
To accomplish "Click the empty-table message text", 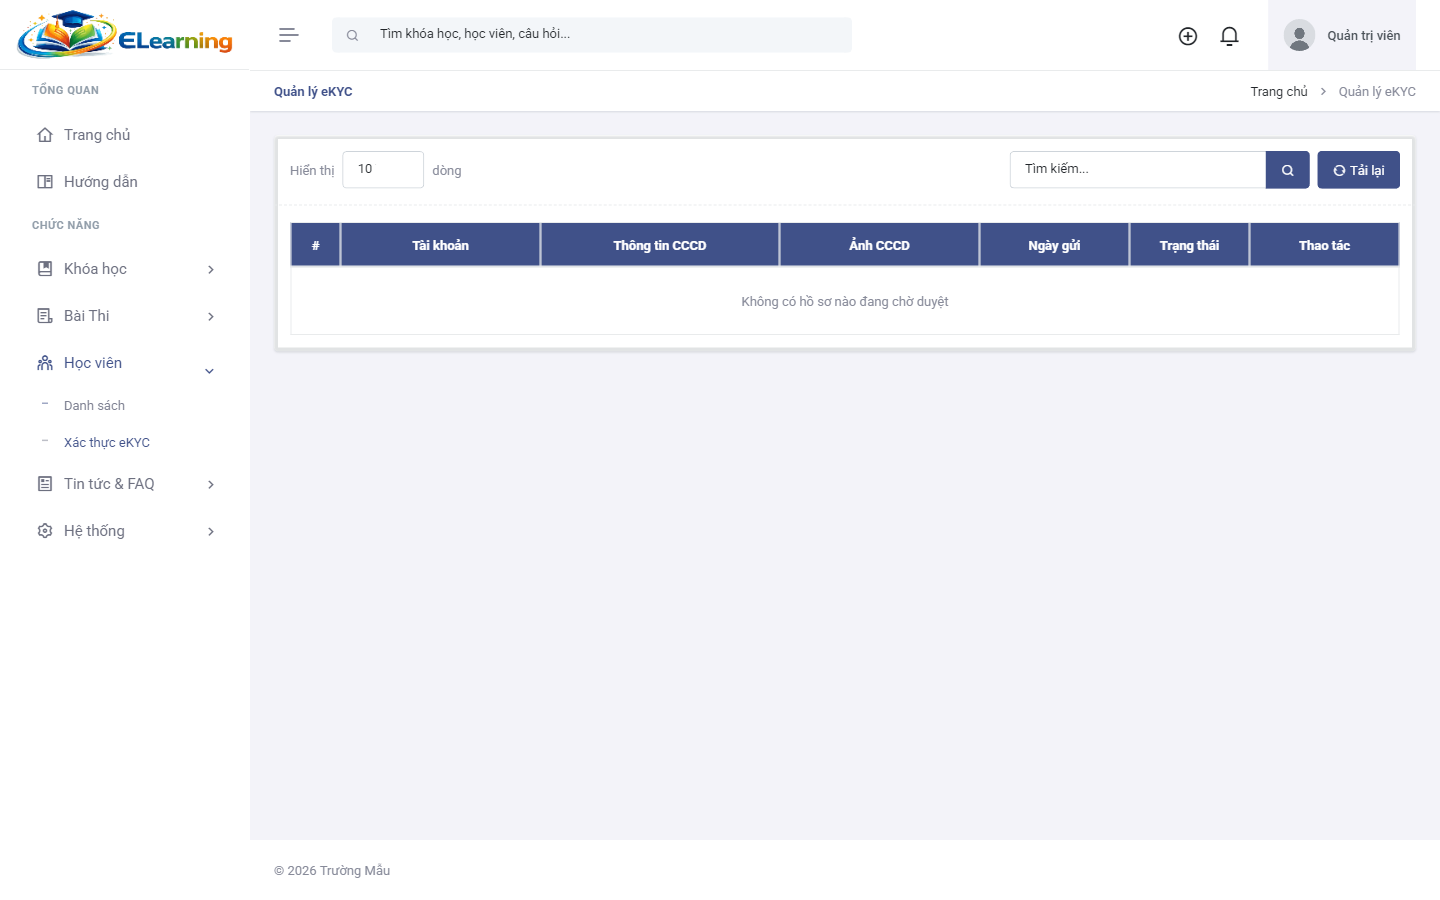I will click(x=845, y=302).
